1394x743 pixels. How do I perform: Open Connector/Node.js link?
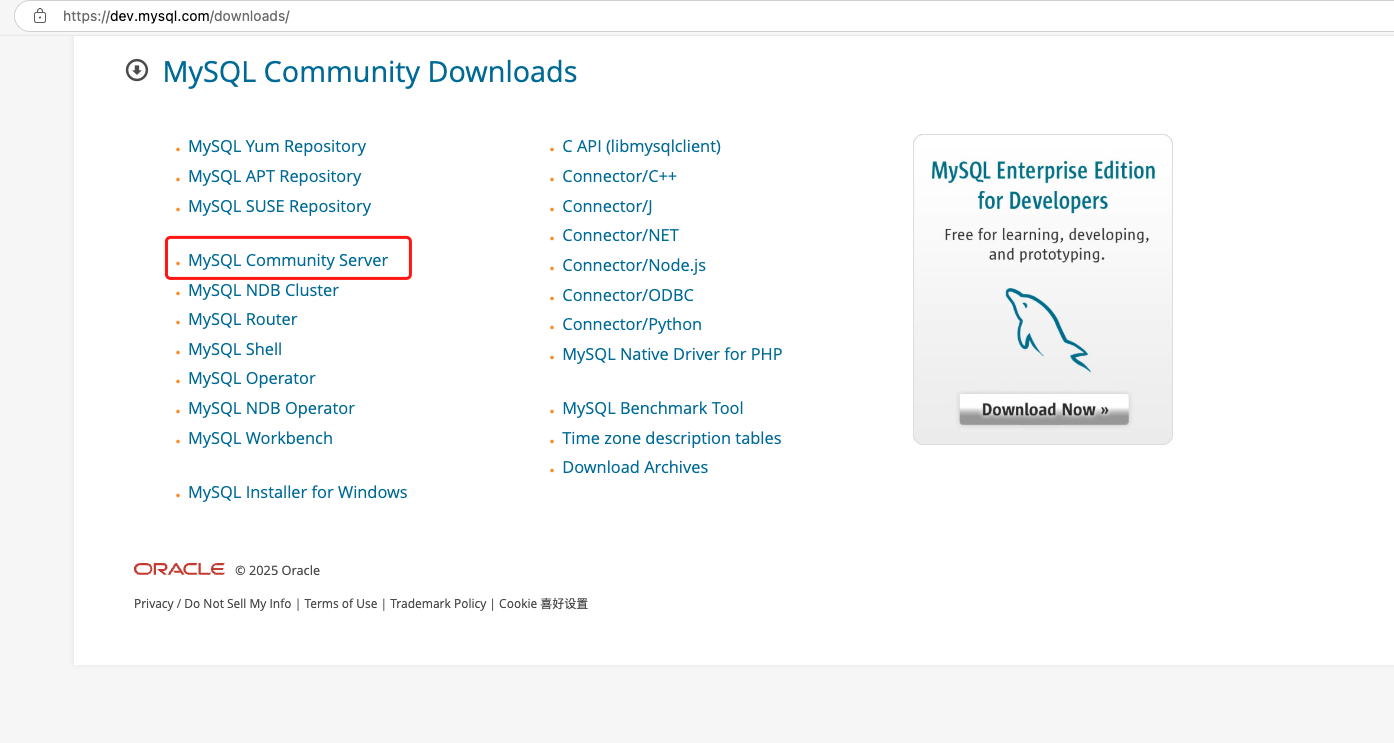click(x=634, y=265)
